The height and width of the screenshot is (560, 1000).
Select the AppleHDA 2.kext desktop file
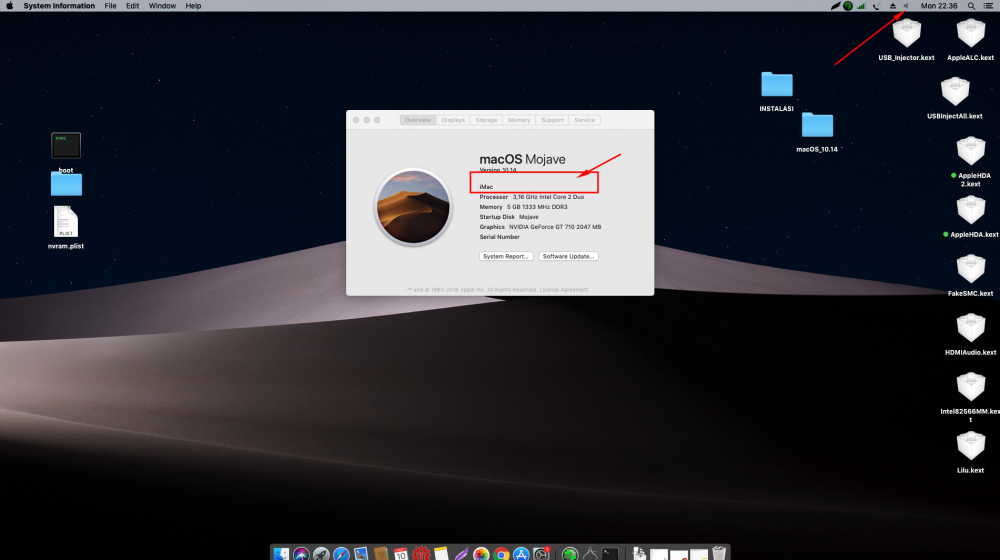coord(971,161)
